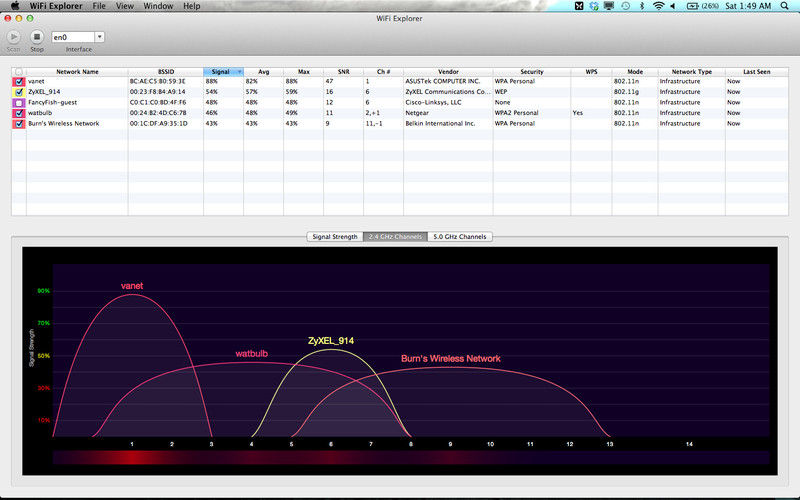Sort by the Avg column header
Viewport: 800px width, 500px height.
point(263,71)
